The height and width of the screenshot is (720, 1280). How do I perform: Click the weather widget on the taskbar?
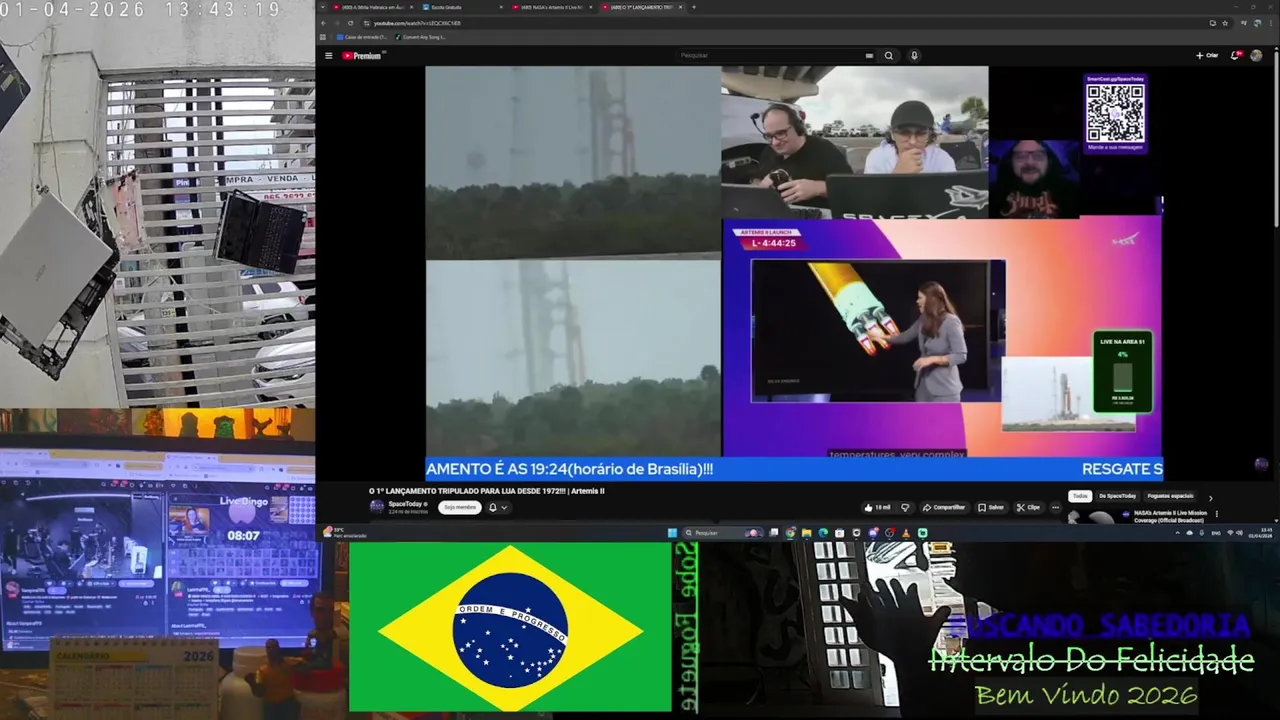(x=345, y=533)
